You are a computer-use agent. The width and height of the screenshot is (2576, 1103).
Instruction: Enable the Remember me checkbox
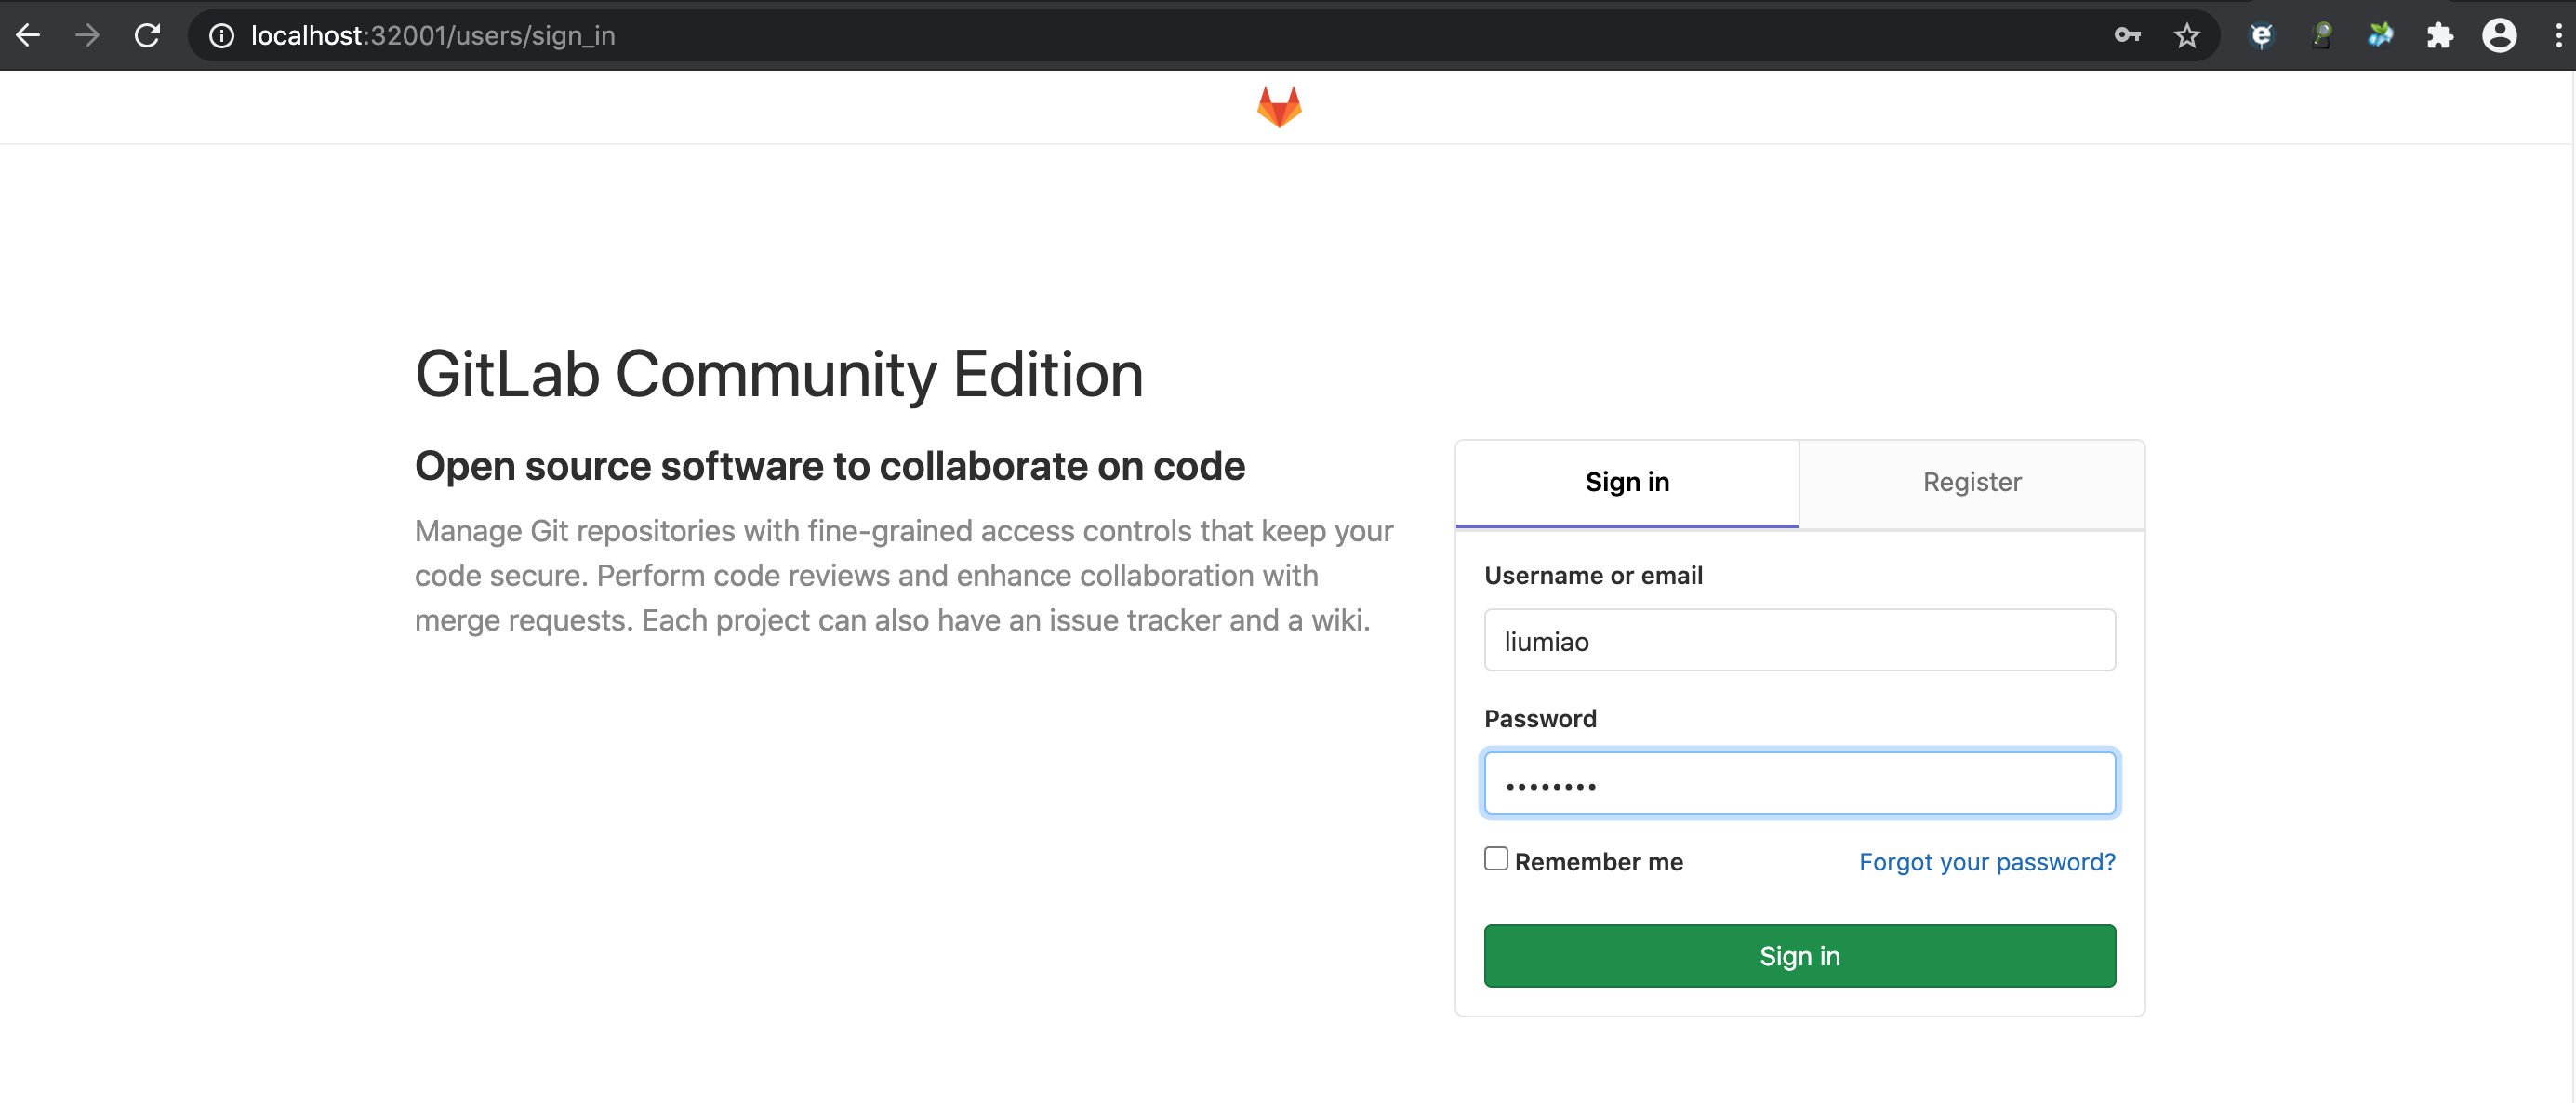1496,859
